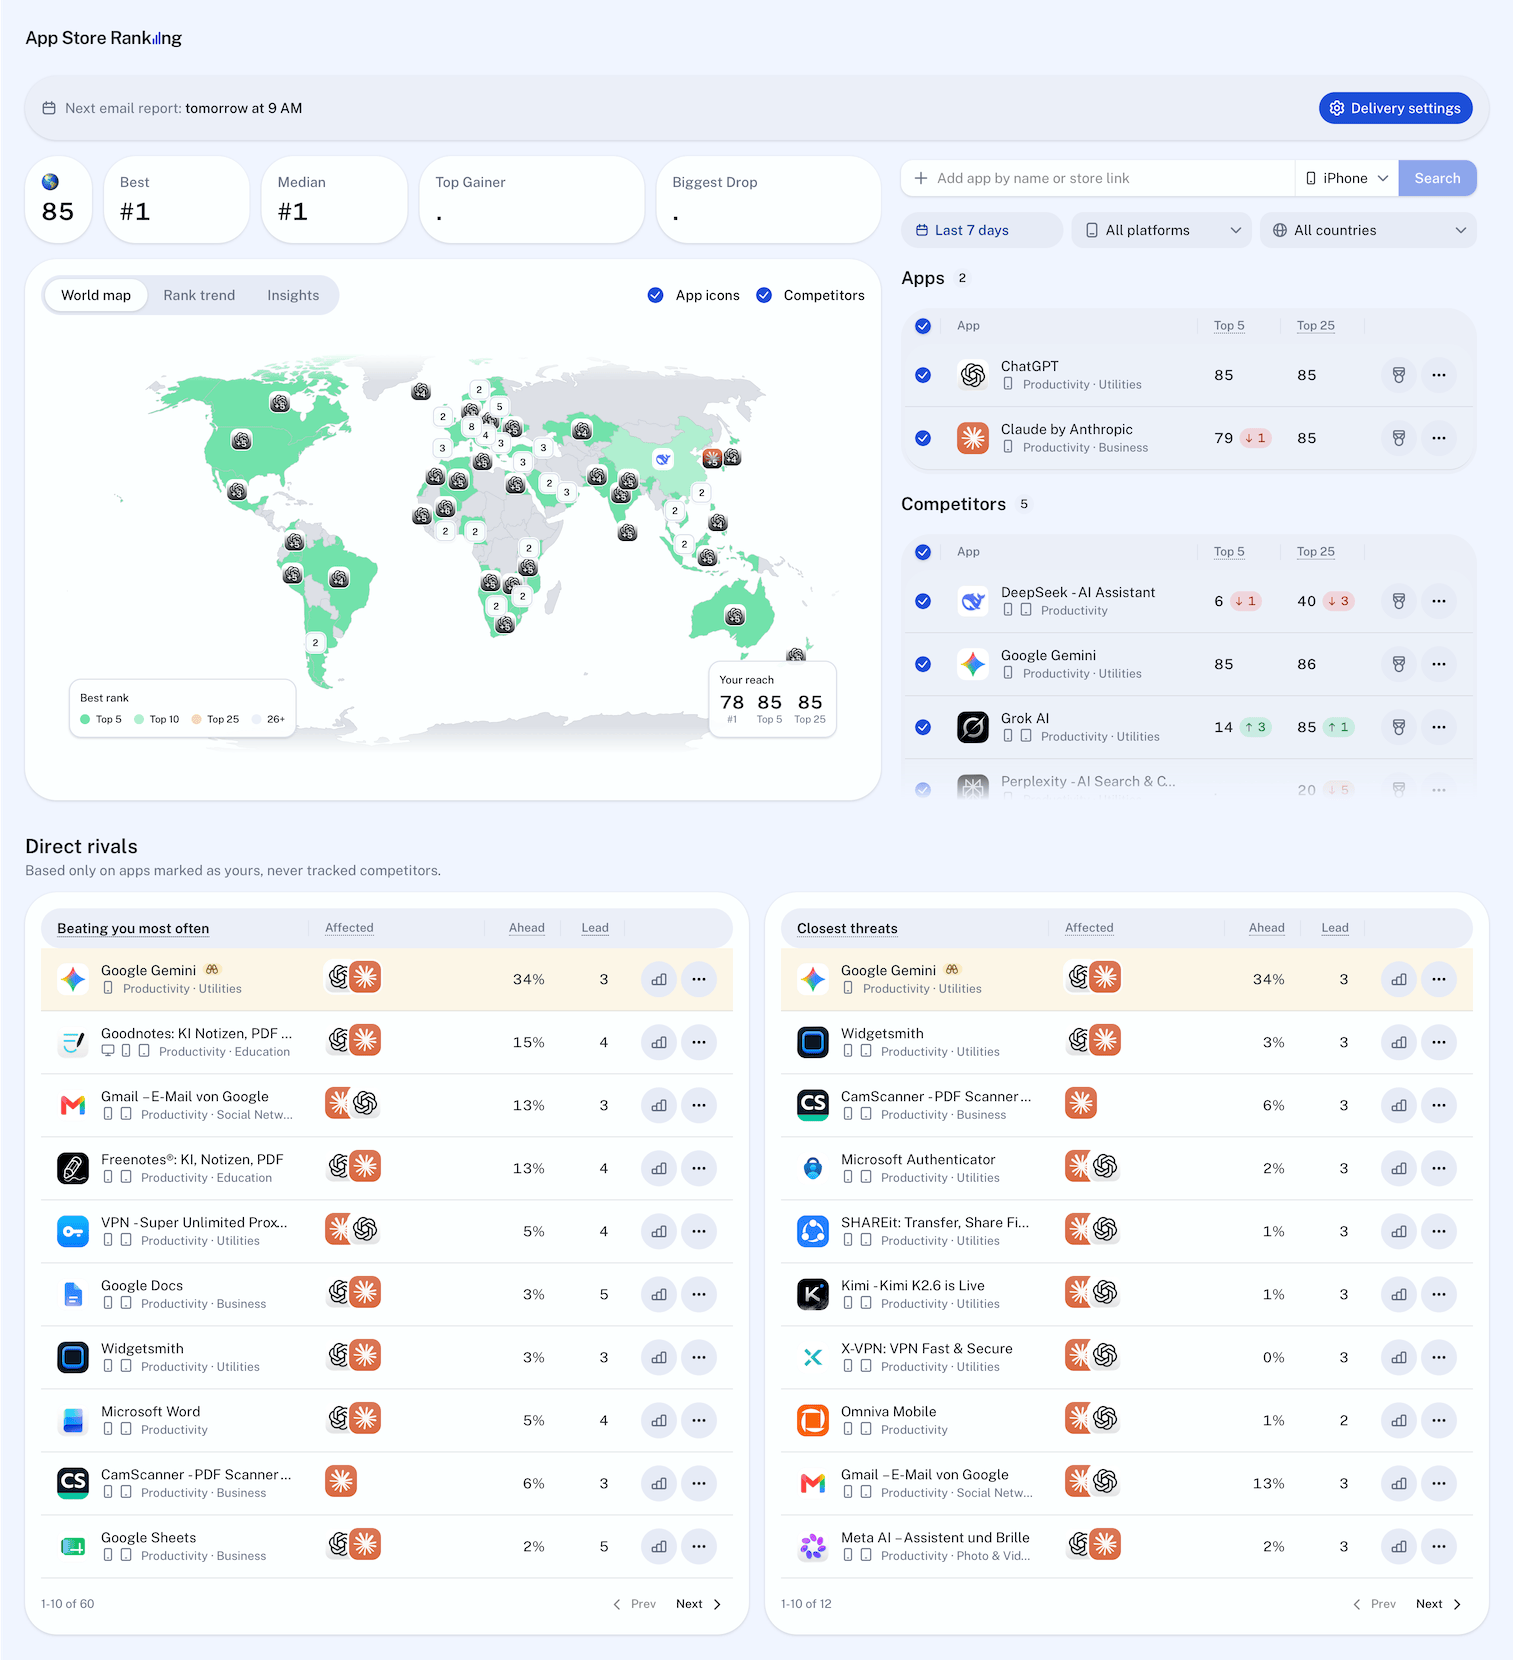
Task: Uncheck the DeepSeek competitor checkbox
Action: 923,601
